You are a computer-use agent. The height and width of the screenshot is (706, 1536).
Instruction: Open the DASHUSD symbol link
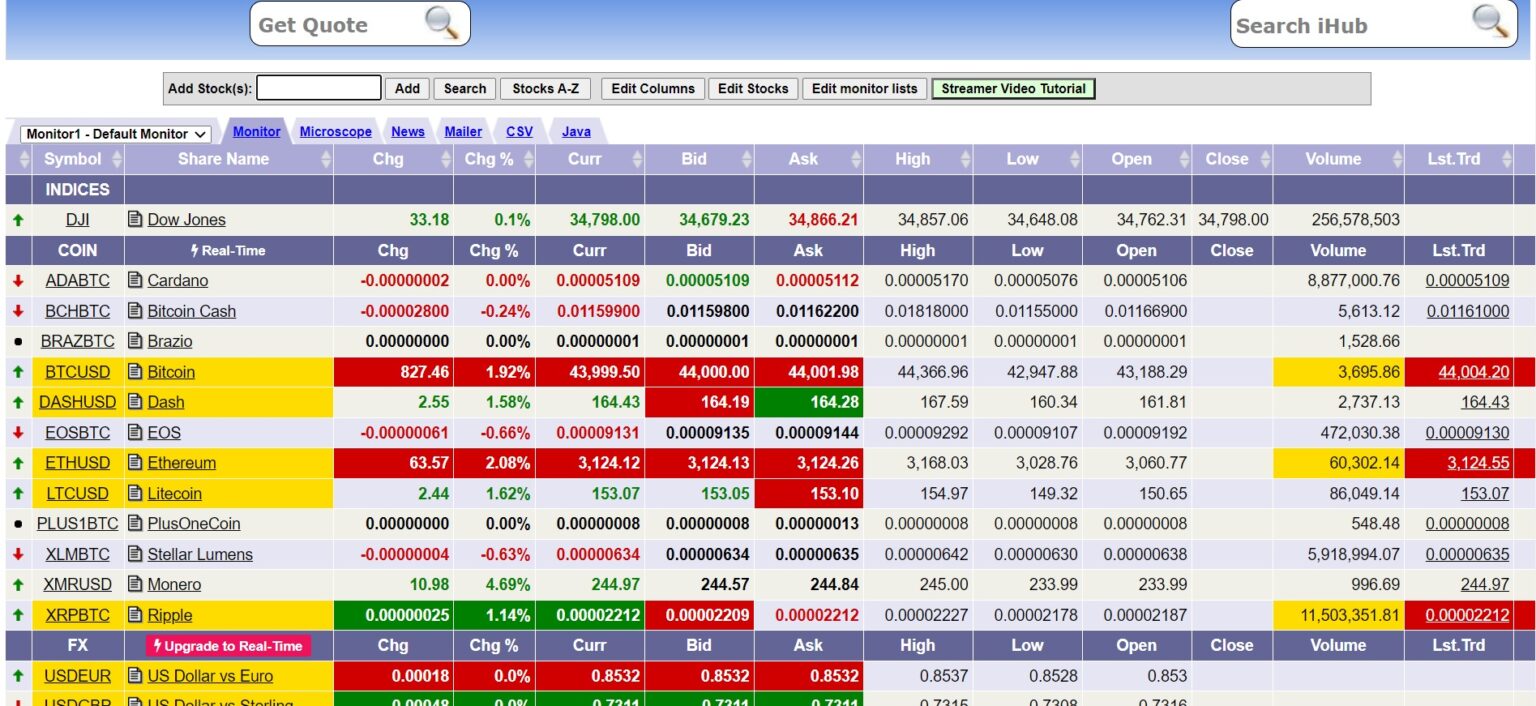click(x=78, y=402)
